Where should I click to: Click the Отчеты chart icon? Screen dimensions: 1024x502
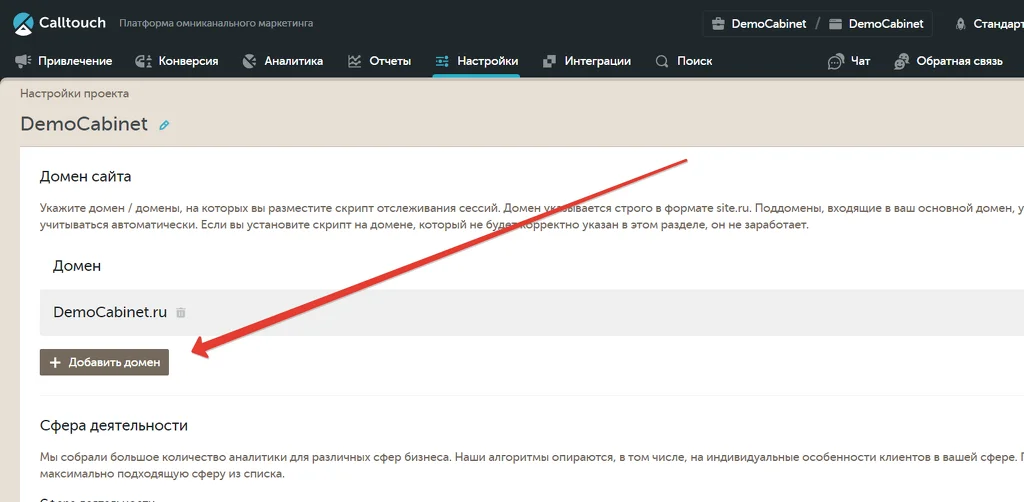(x=355, y=61)
